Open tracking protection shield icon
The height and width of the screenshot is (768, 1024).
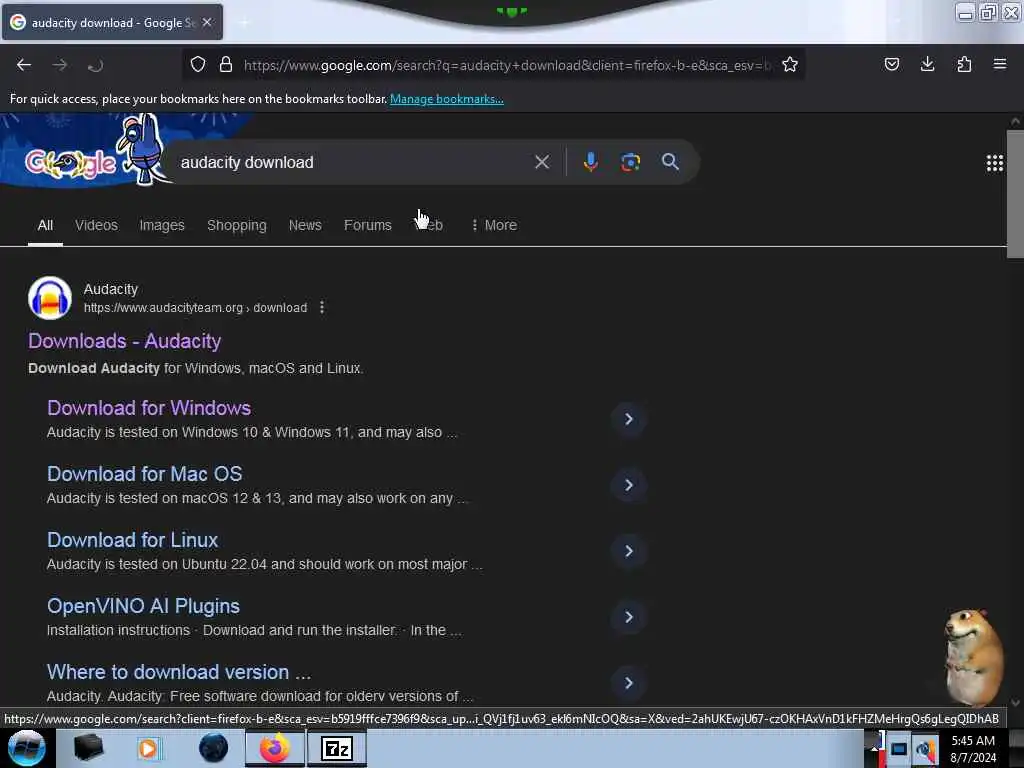point(198,64)
